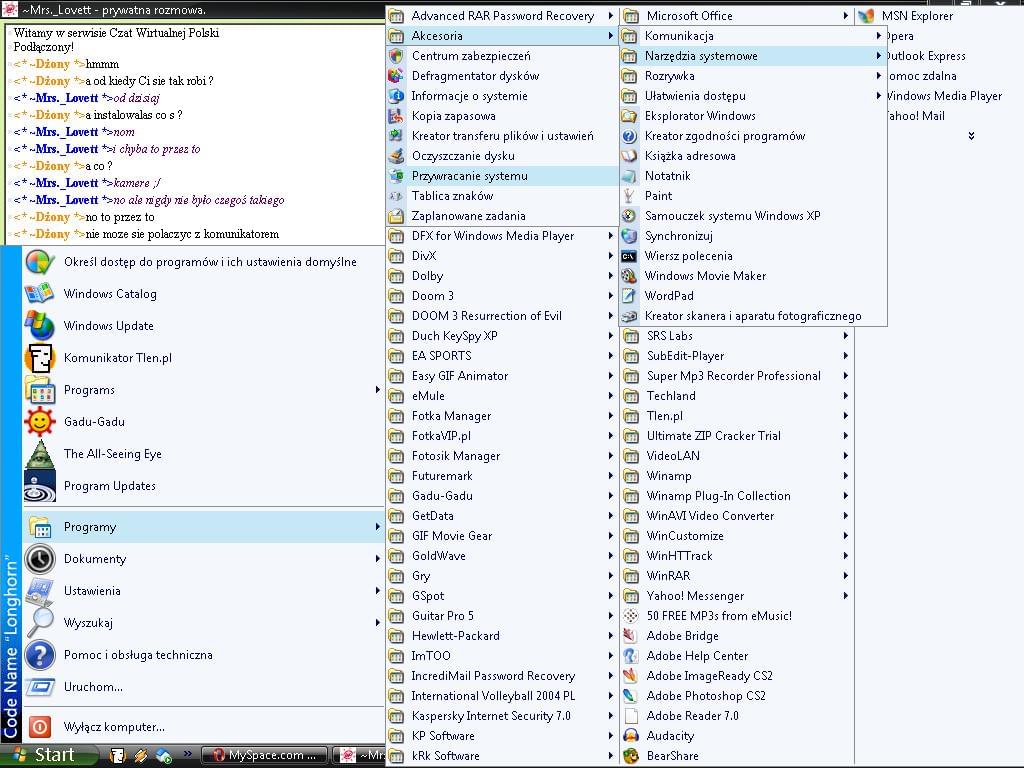The image size is (1024, 768).
Task: Open Określ dostęp do programów entry
Action: pos(202,262)
